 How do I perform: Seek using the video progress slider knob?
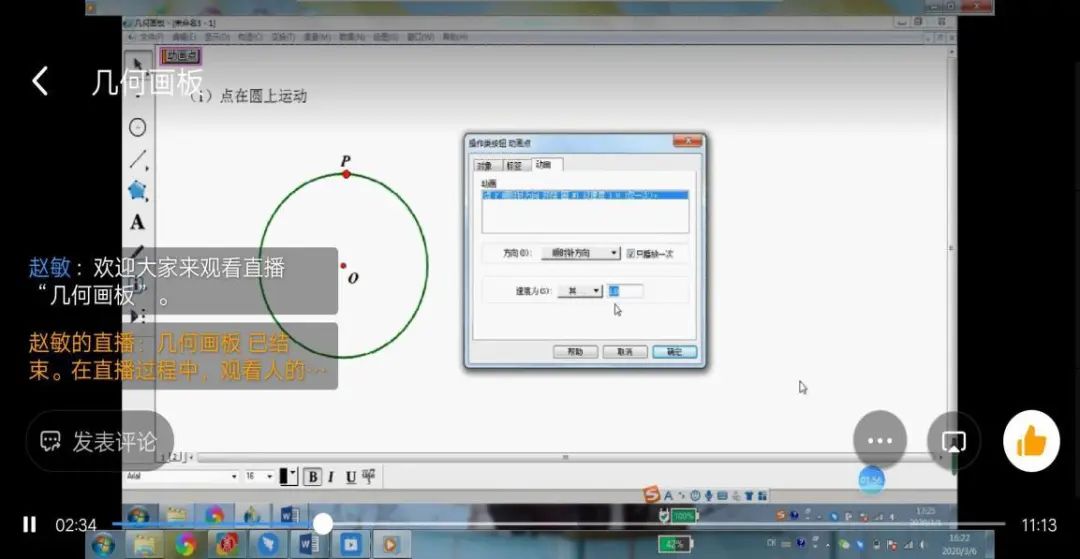[x=322, y=525]
